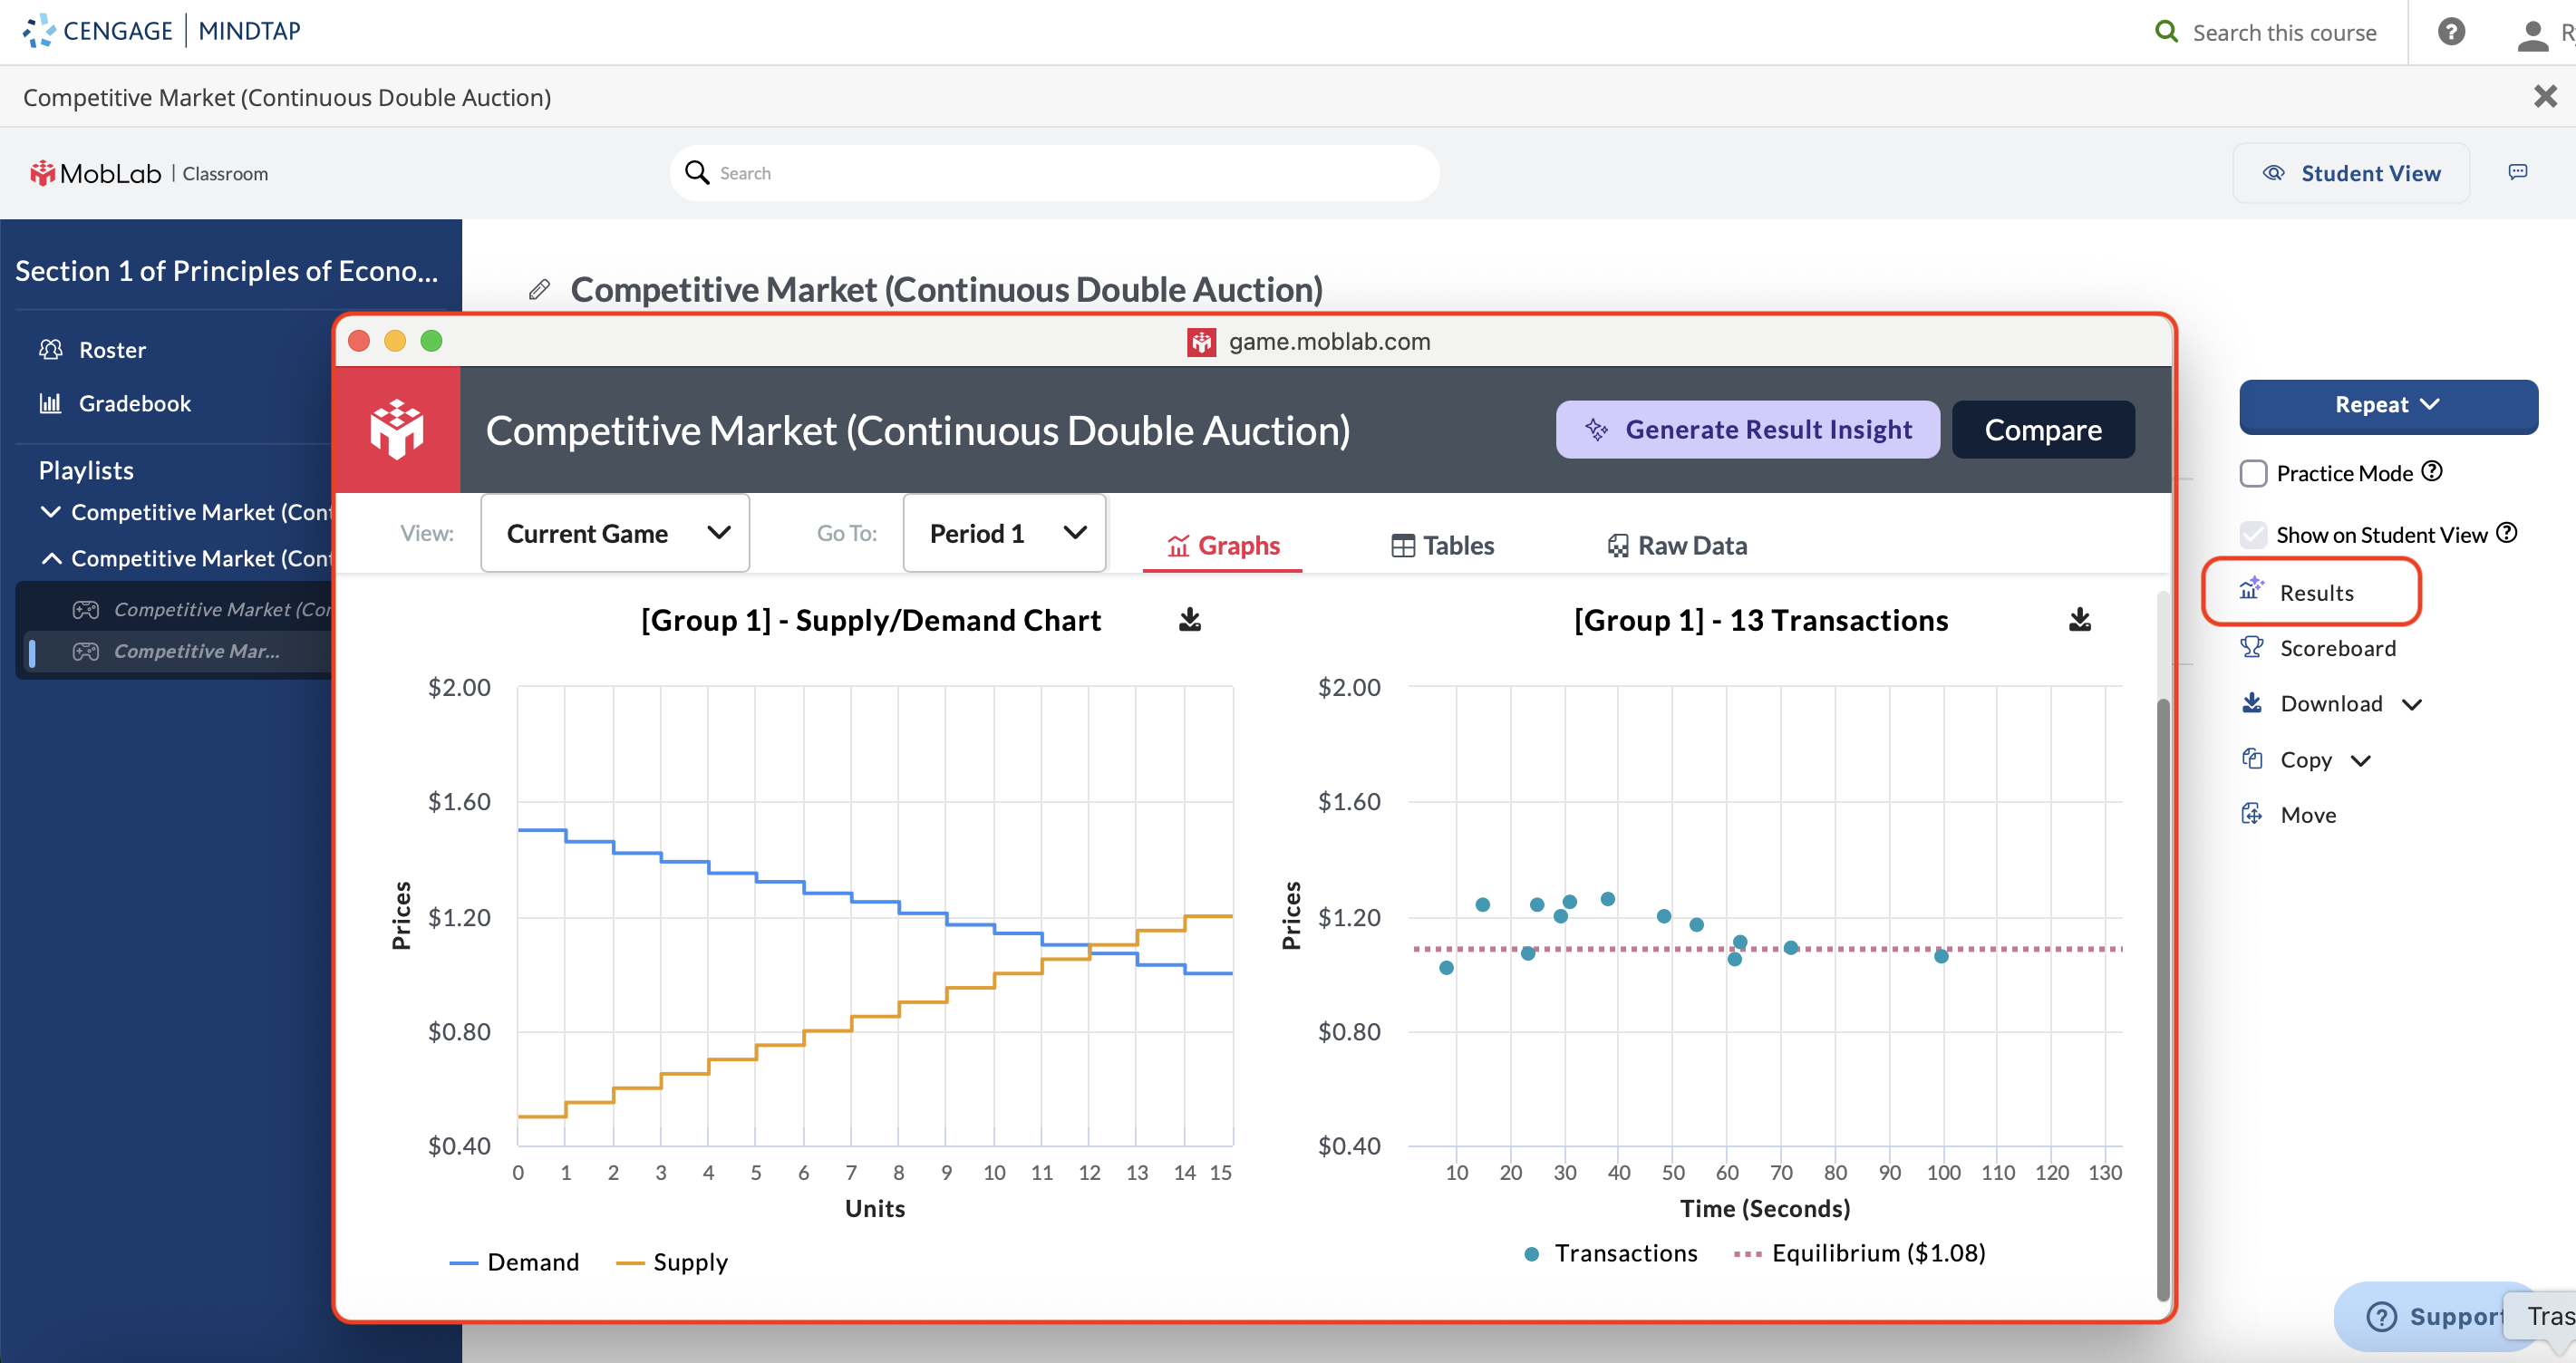
Task: Click the Gradebook chart icon
Action: 50,403
